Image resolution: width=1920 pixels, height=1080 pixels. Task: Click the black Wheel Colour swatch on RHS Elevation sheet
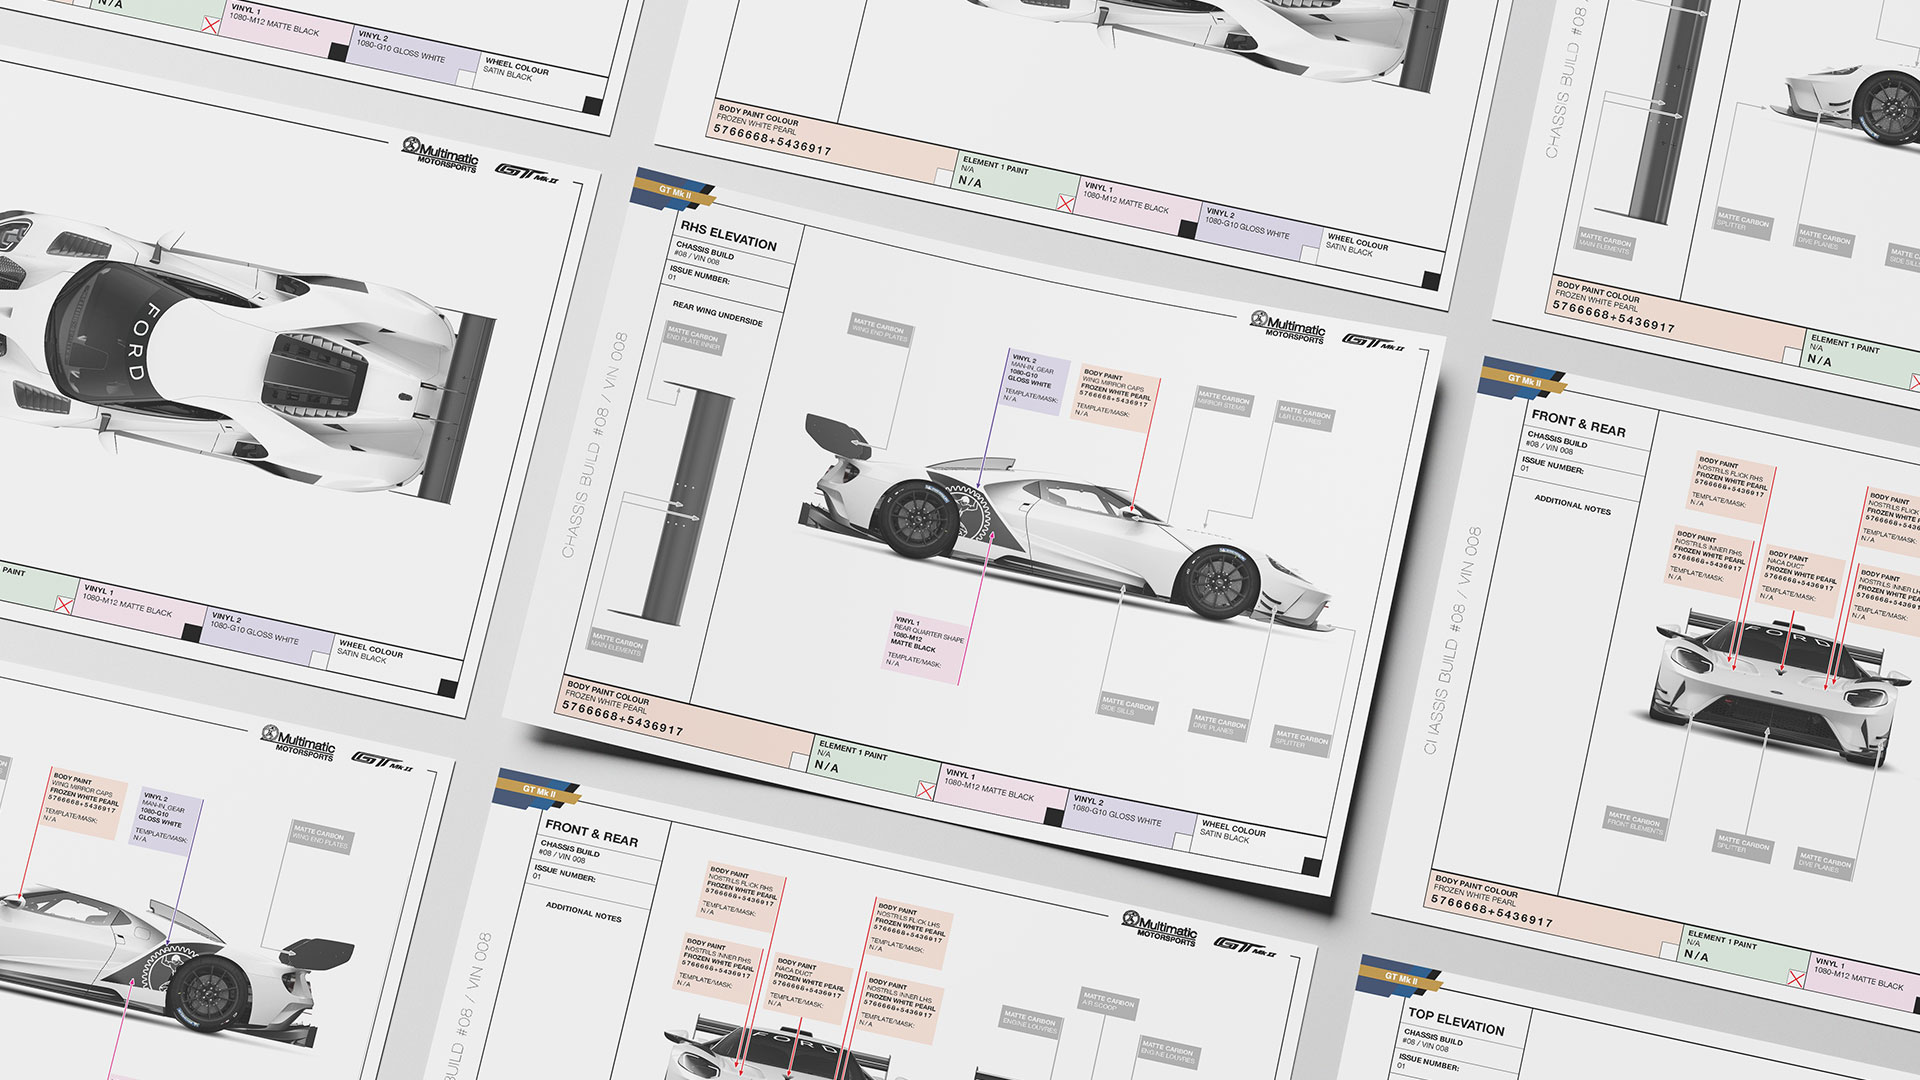[x=1312, y=866]
